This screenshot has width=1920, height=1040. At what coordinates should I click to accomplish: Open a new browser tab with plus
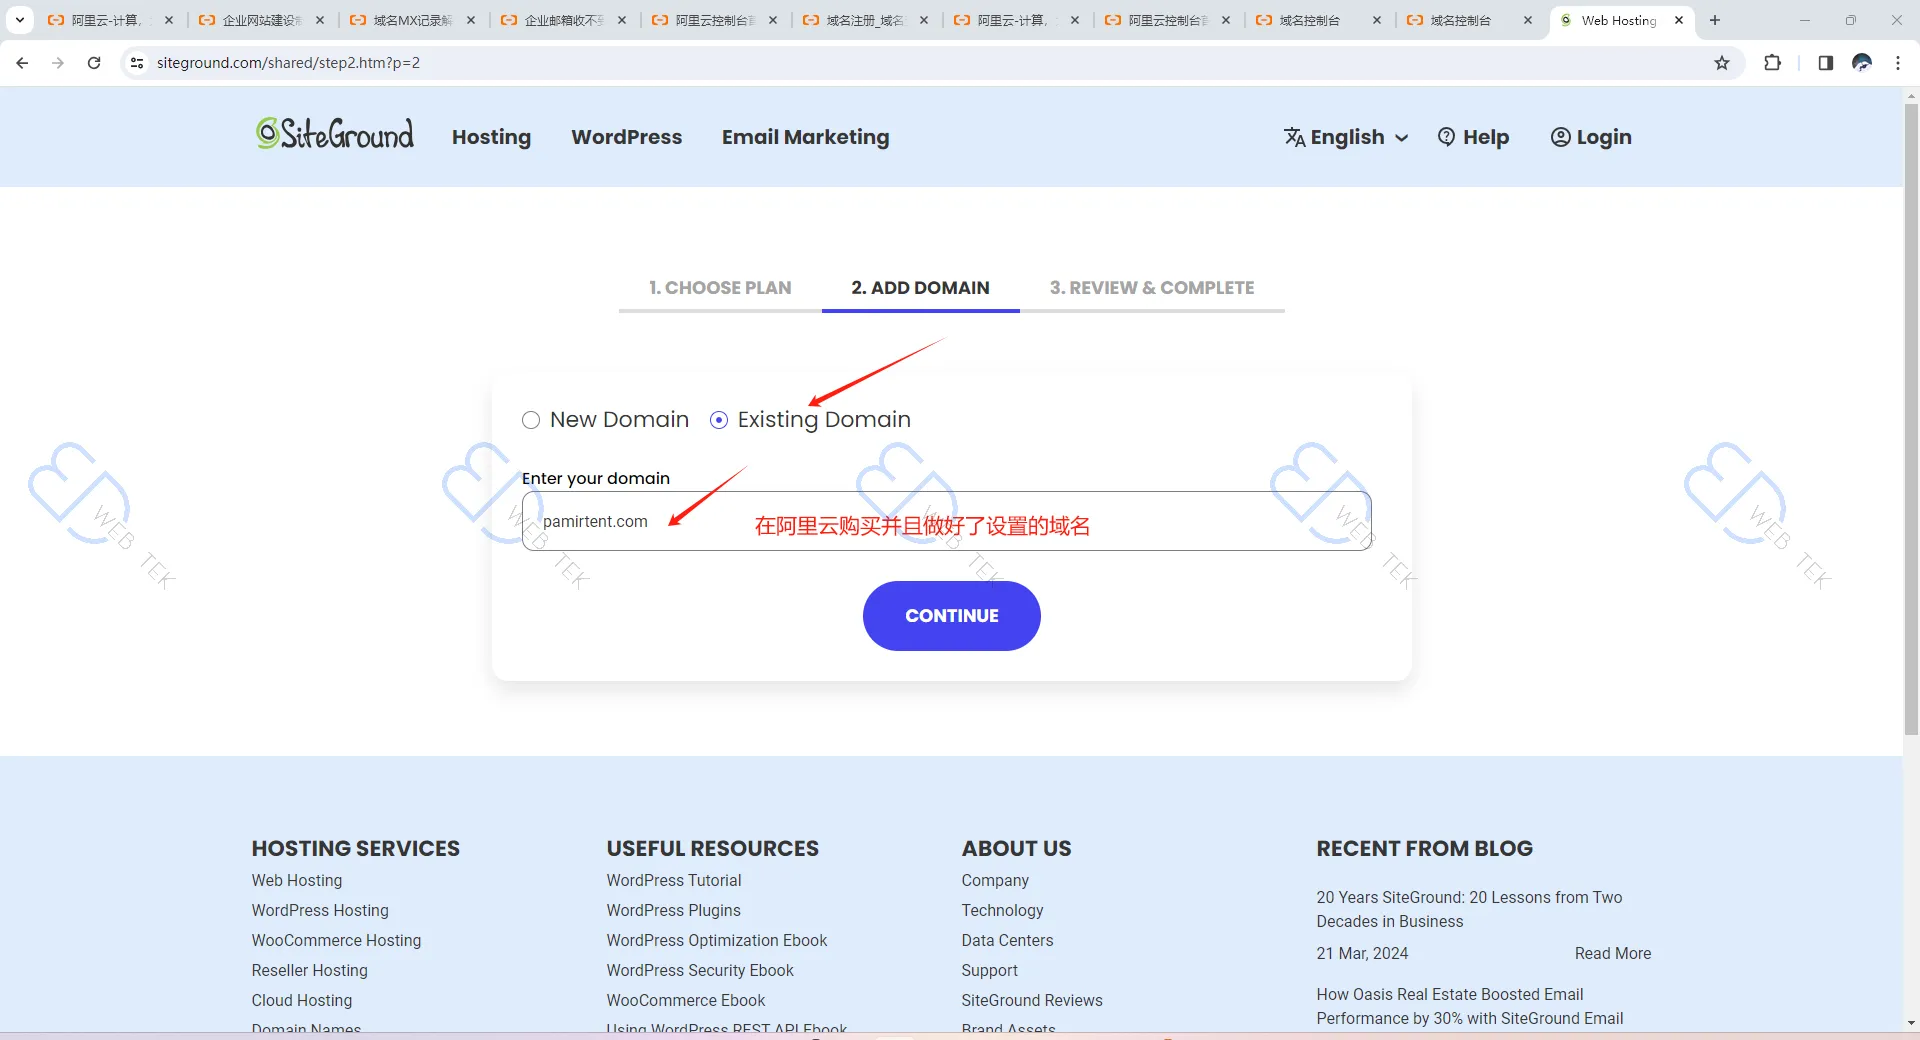point(1715,20)
